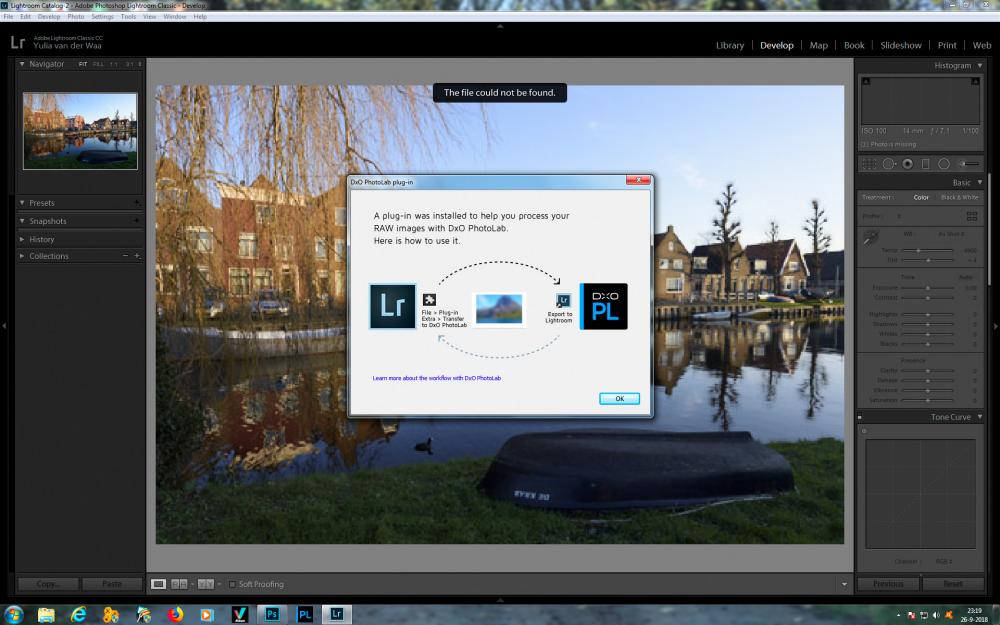Expand the Snapshots panel
The image size is (1000, 625).
click(22, 221)
